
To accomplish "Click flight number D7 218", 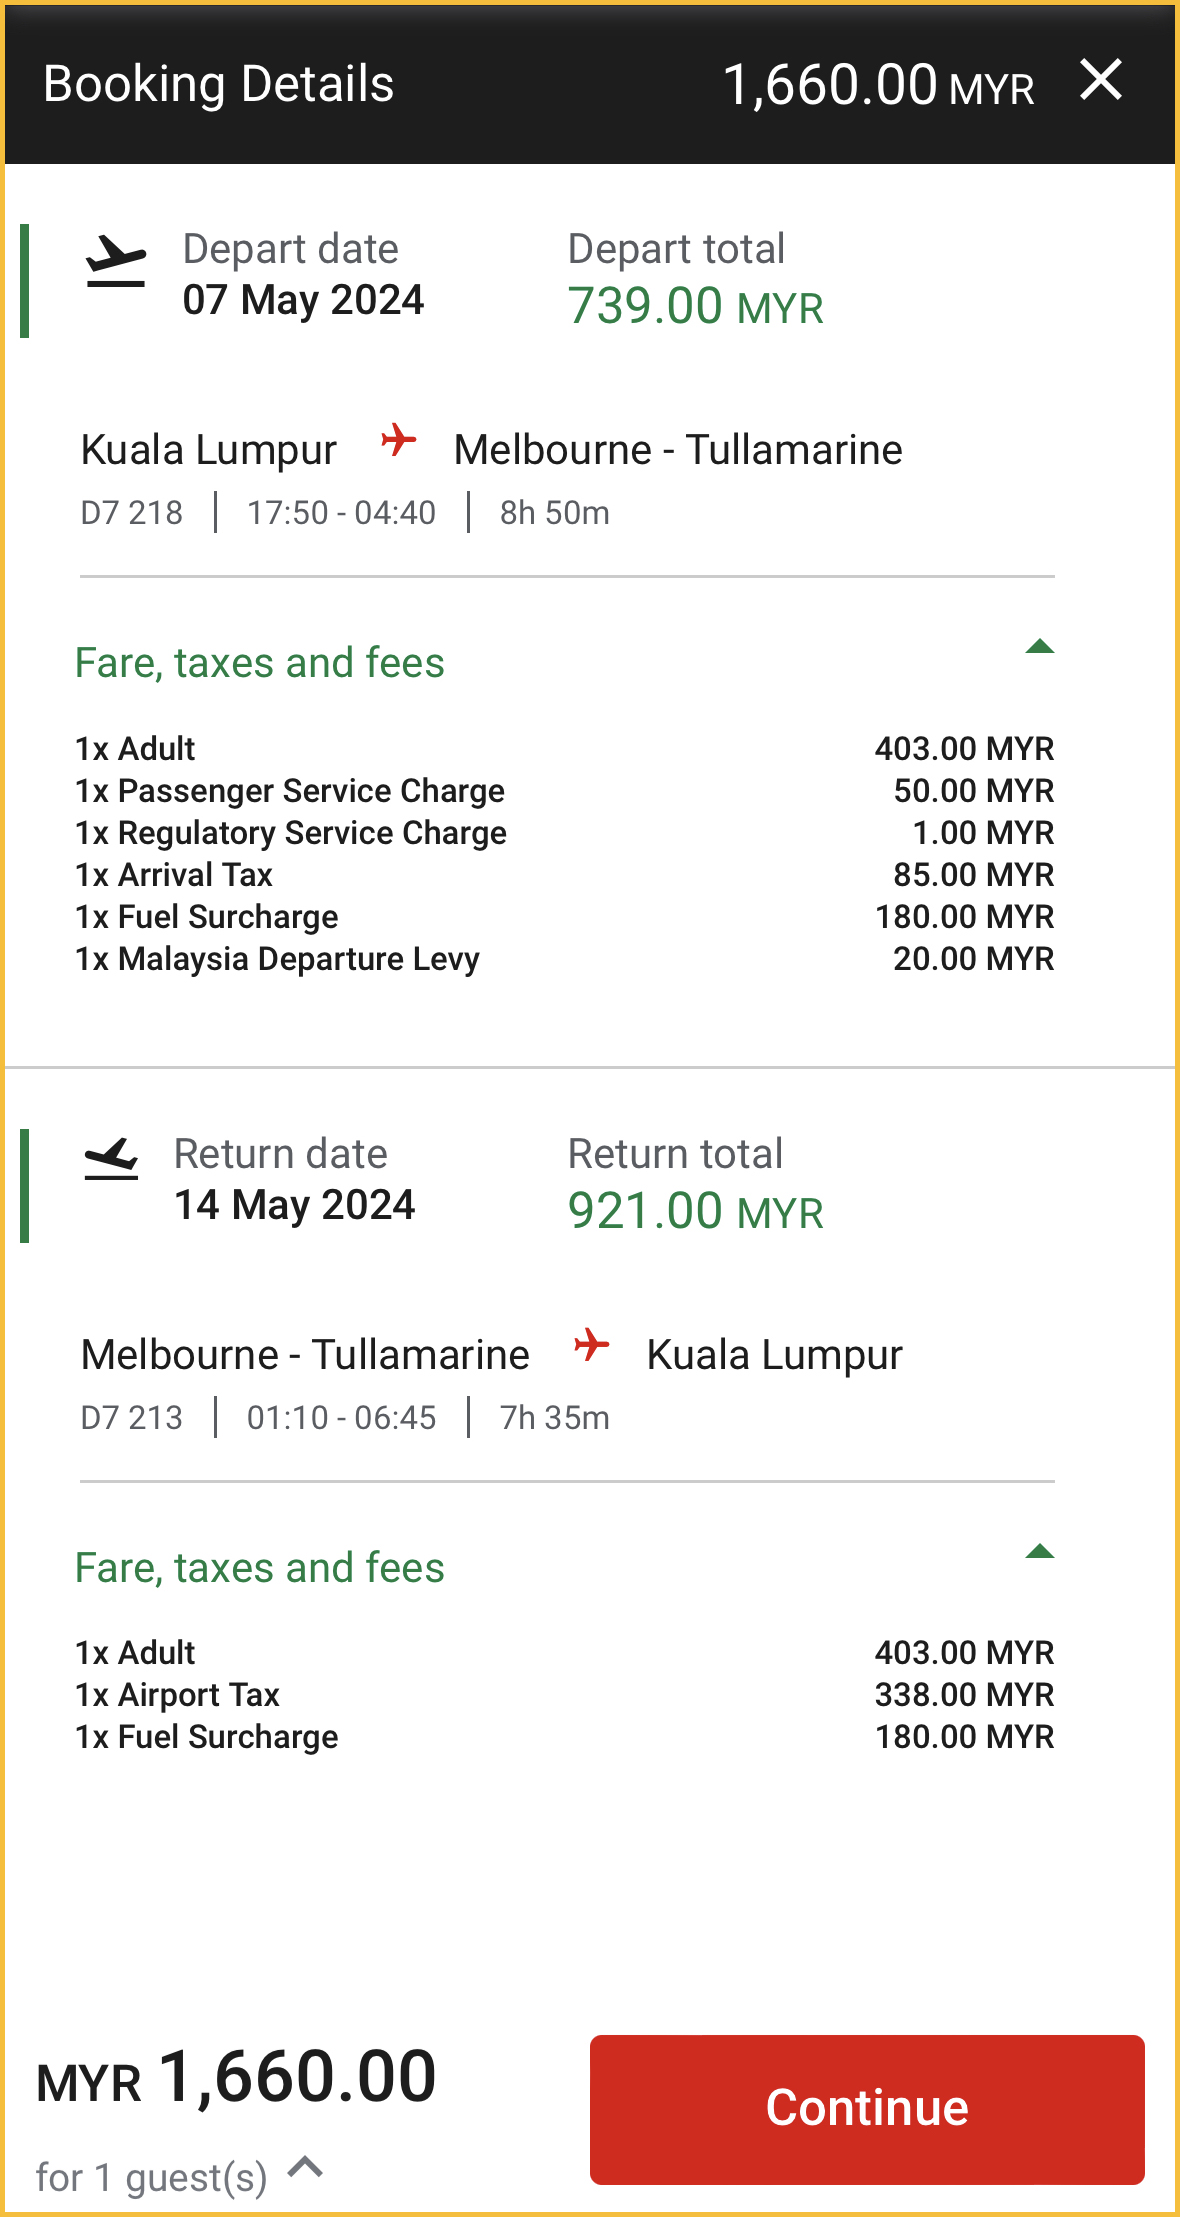I will point(132,513).
